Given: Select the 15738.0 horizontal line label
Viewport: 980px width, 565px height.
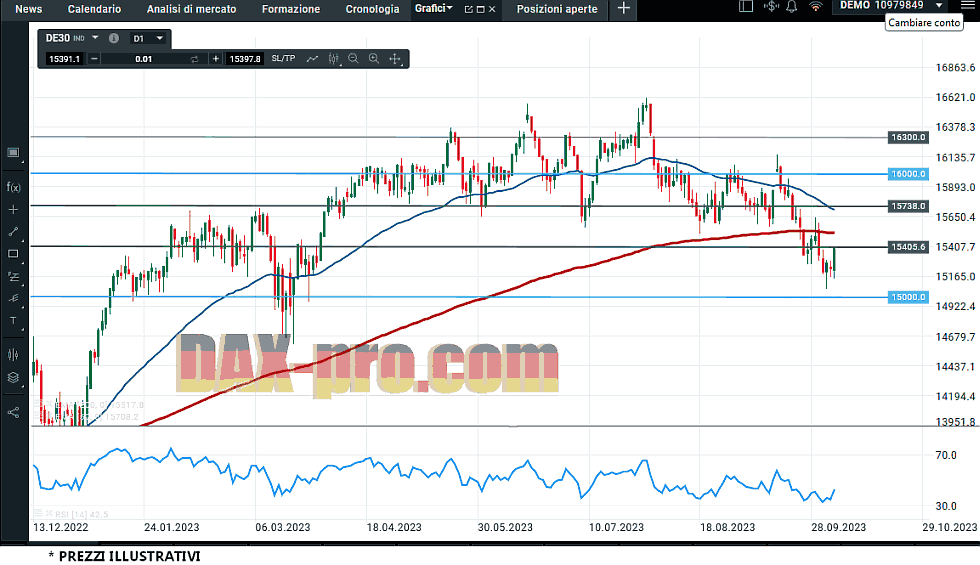Looking at the screenshot, I should click(908, 206).
